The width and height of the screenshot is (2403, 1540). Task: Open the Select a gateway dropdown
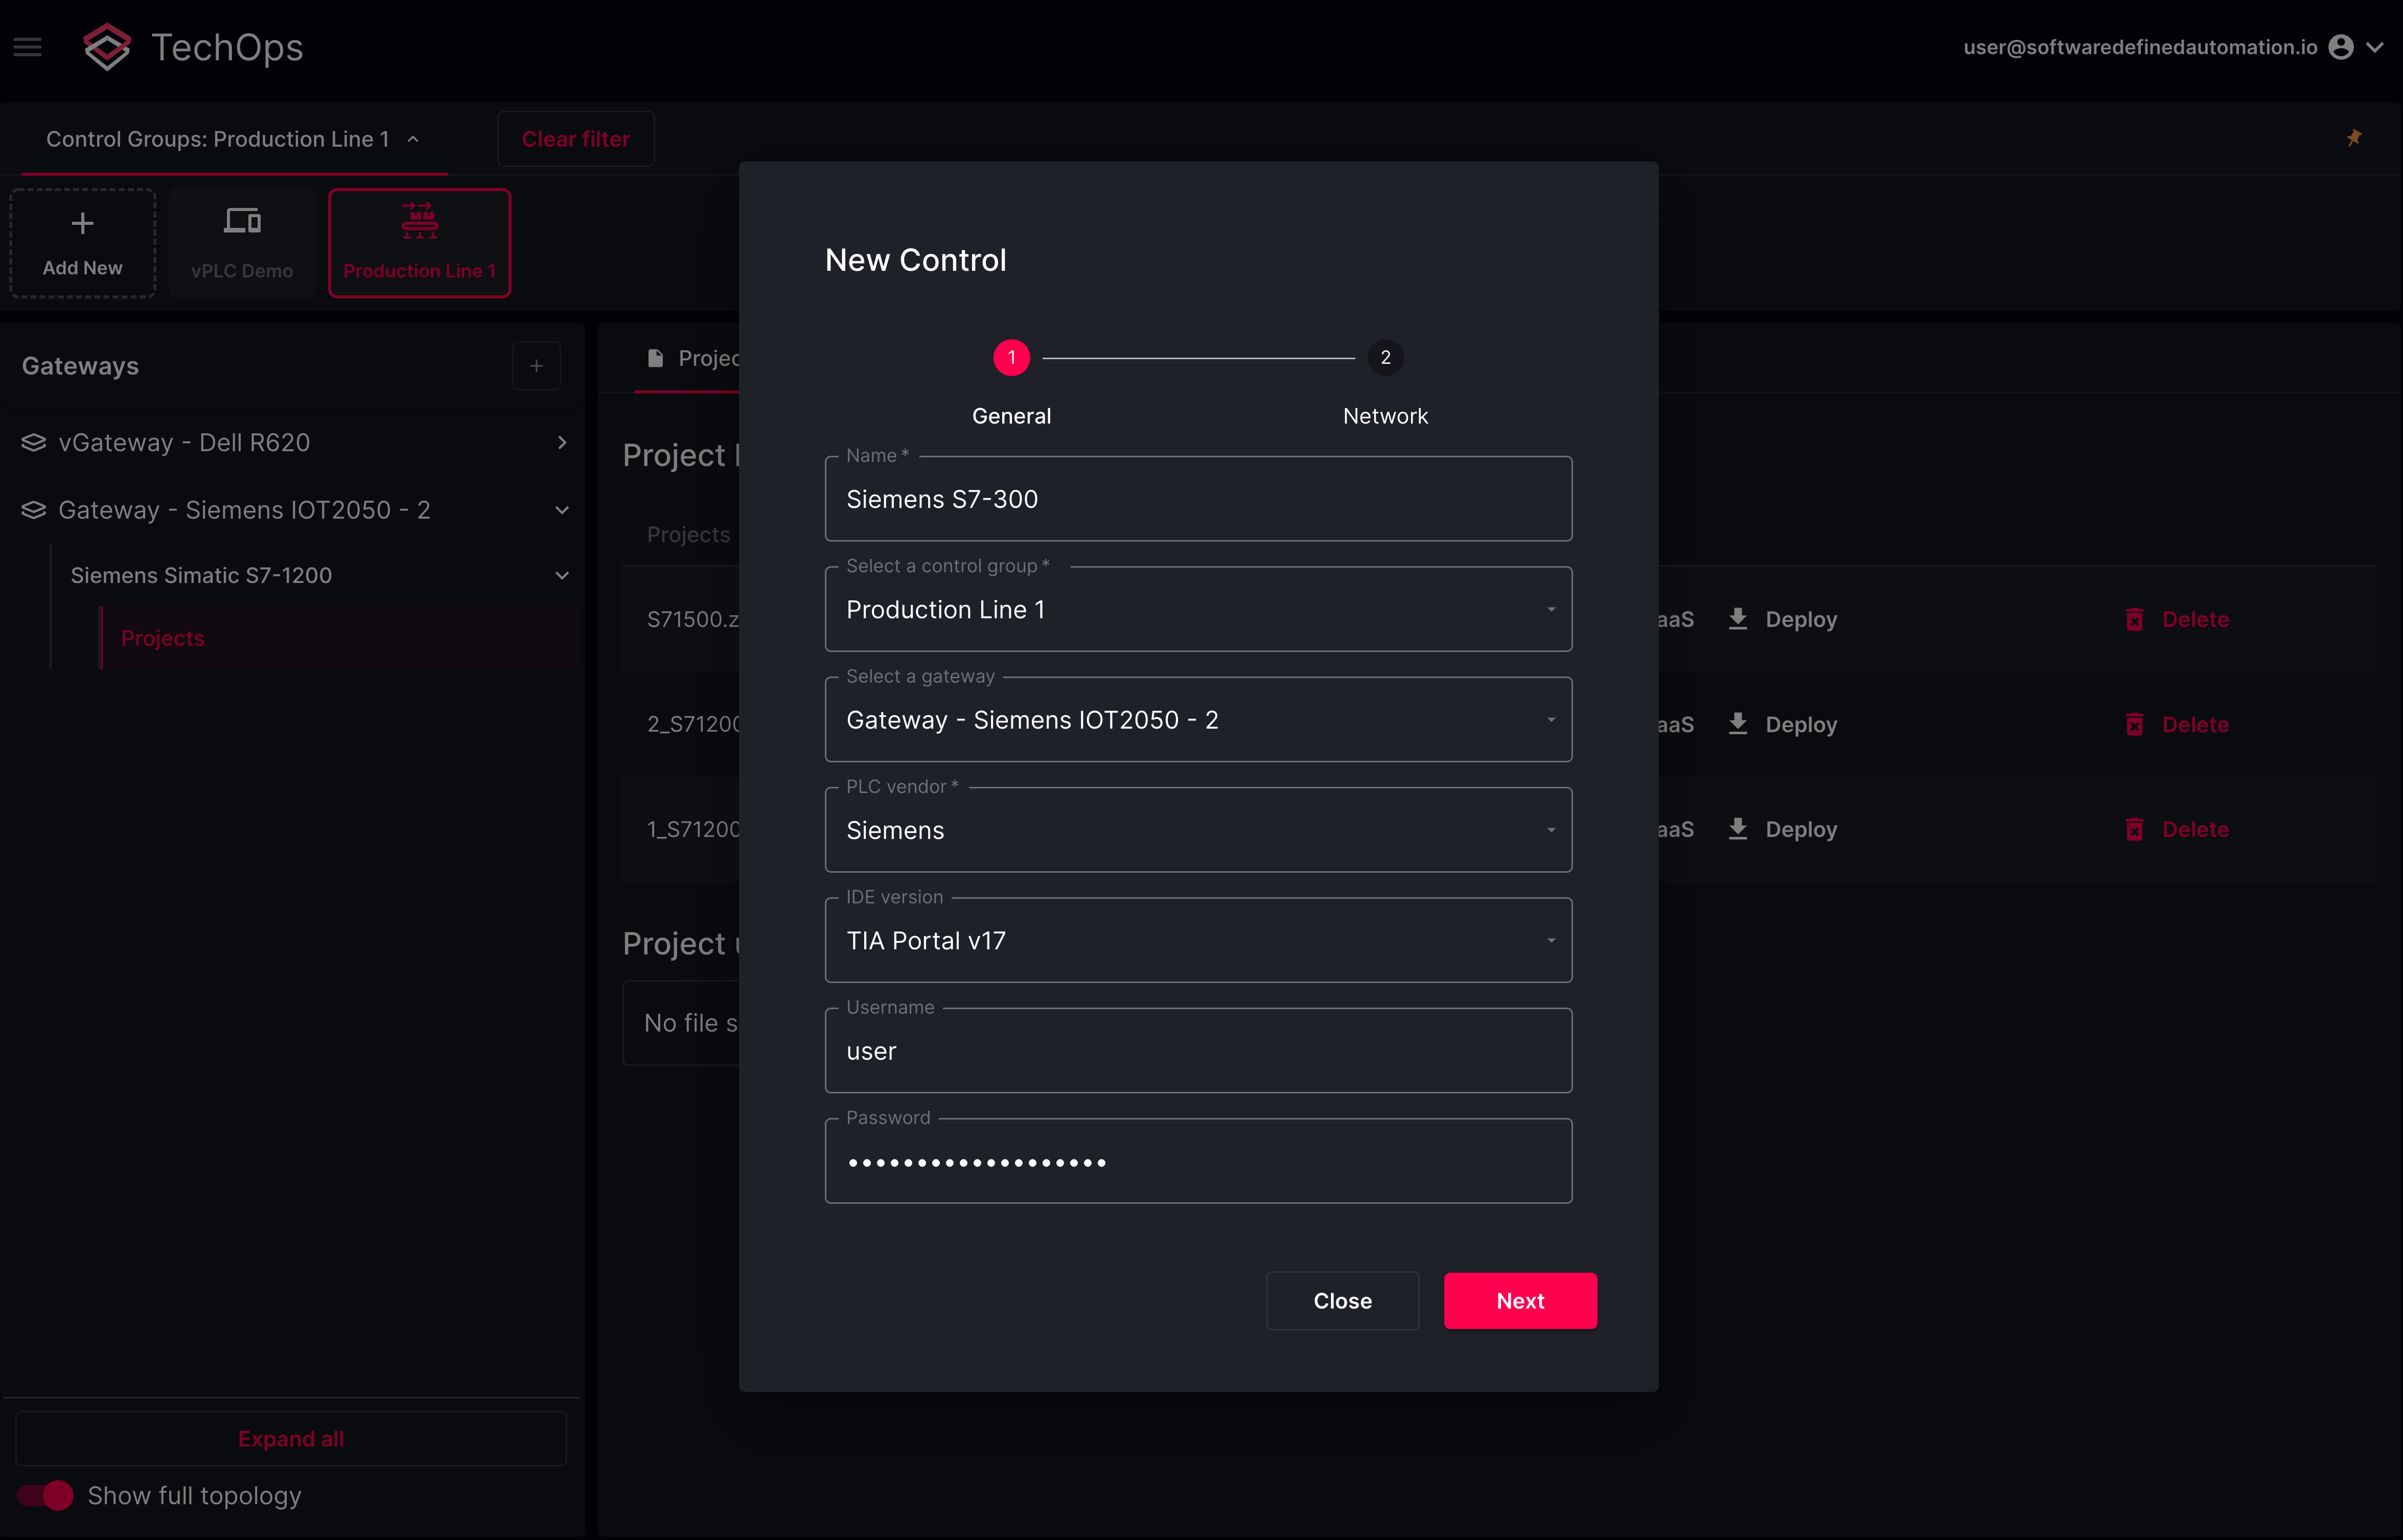[1198, 720]
